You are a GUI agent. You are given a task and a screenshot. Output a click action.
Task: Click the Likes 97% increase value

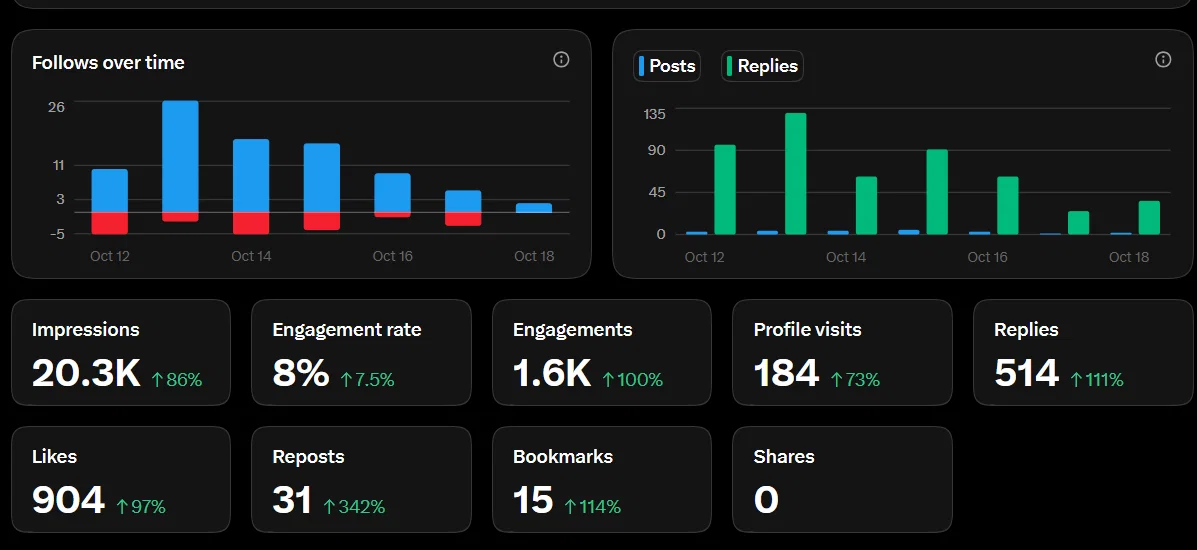pos(140,506)
